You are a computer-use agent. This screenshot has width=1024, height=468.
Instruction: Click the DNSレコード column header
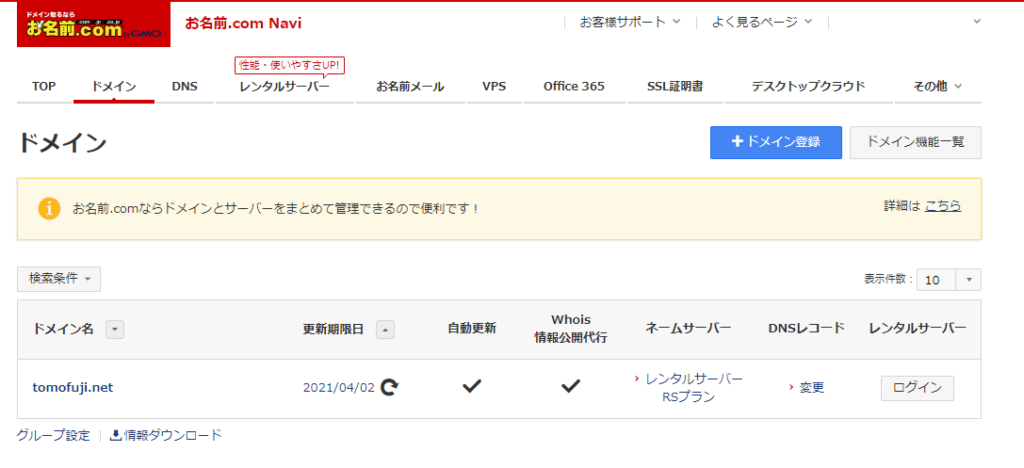pyautogui.click(x=807, y=328)
